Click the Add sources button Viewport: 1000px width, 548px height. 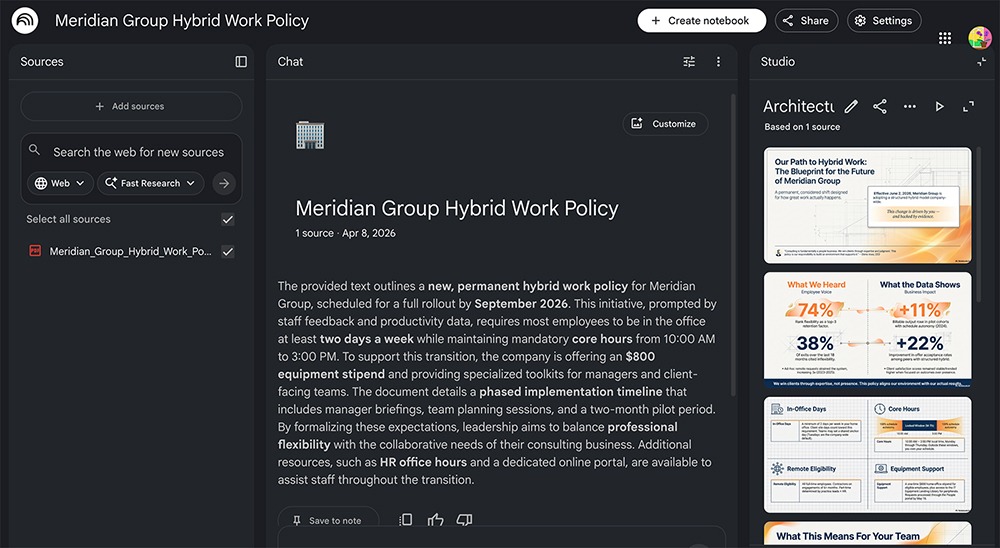pyautogui.click(x=131, y=106)
